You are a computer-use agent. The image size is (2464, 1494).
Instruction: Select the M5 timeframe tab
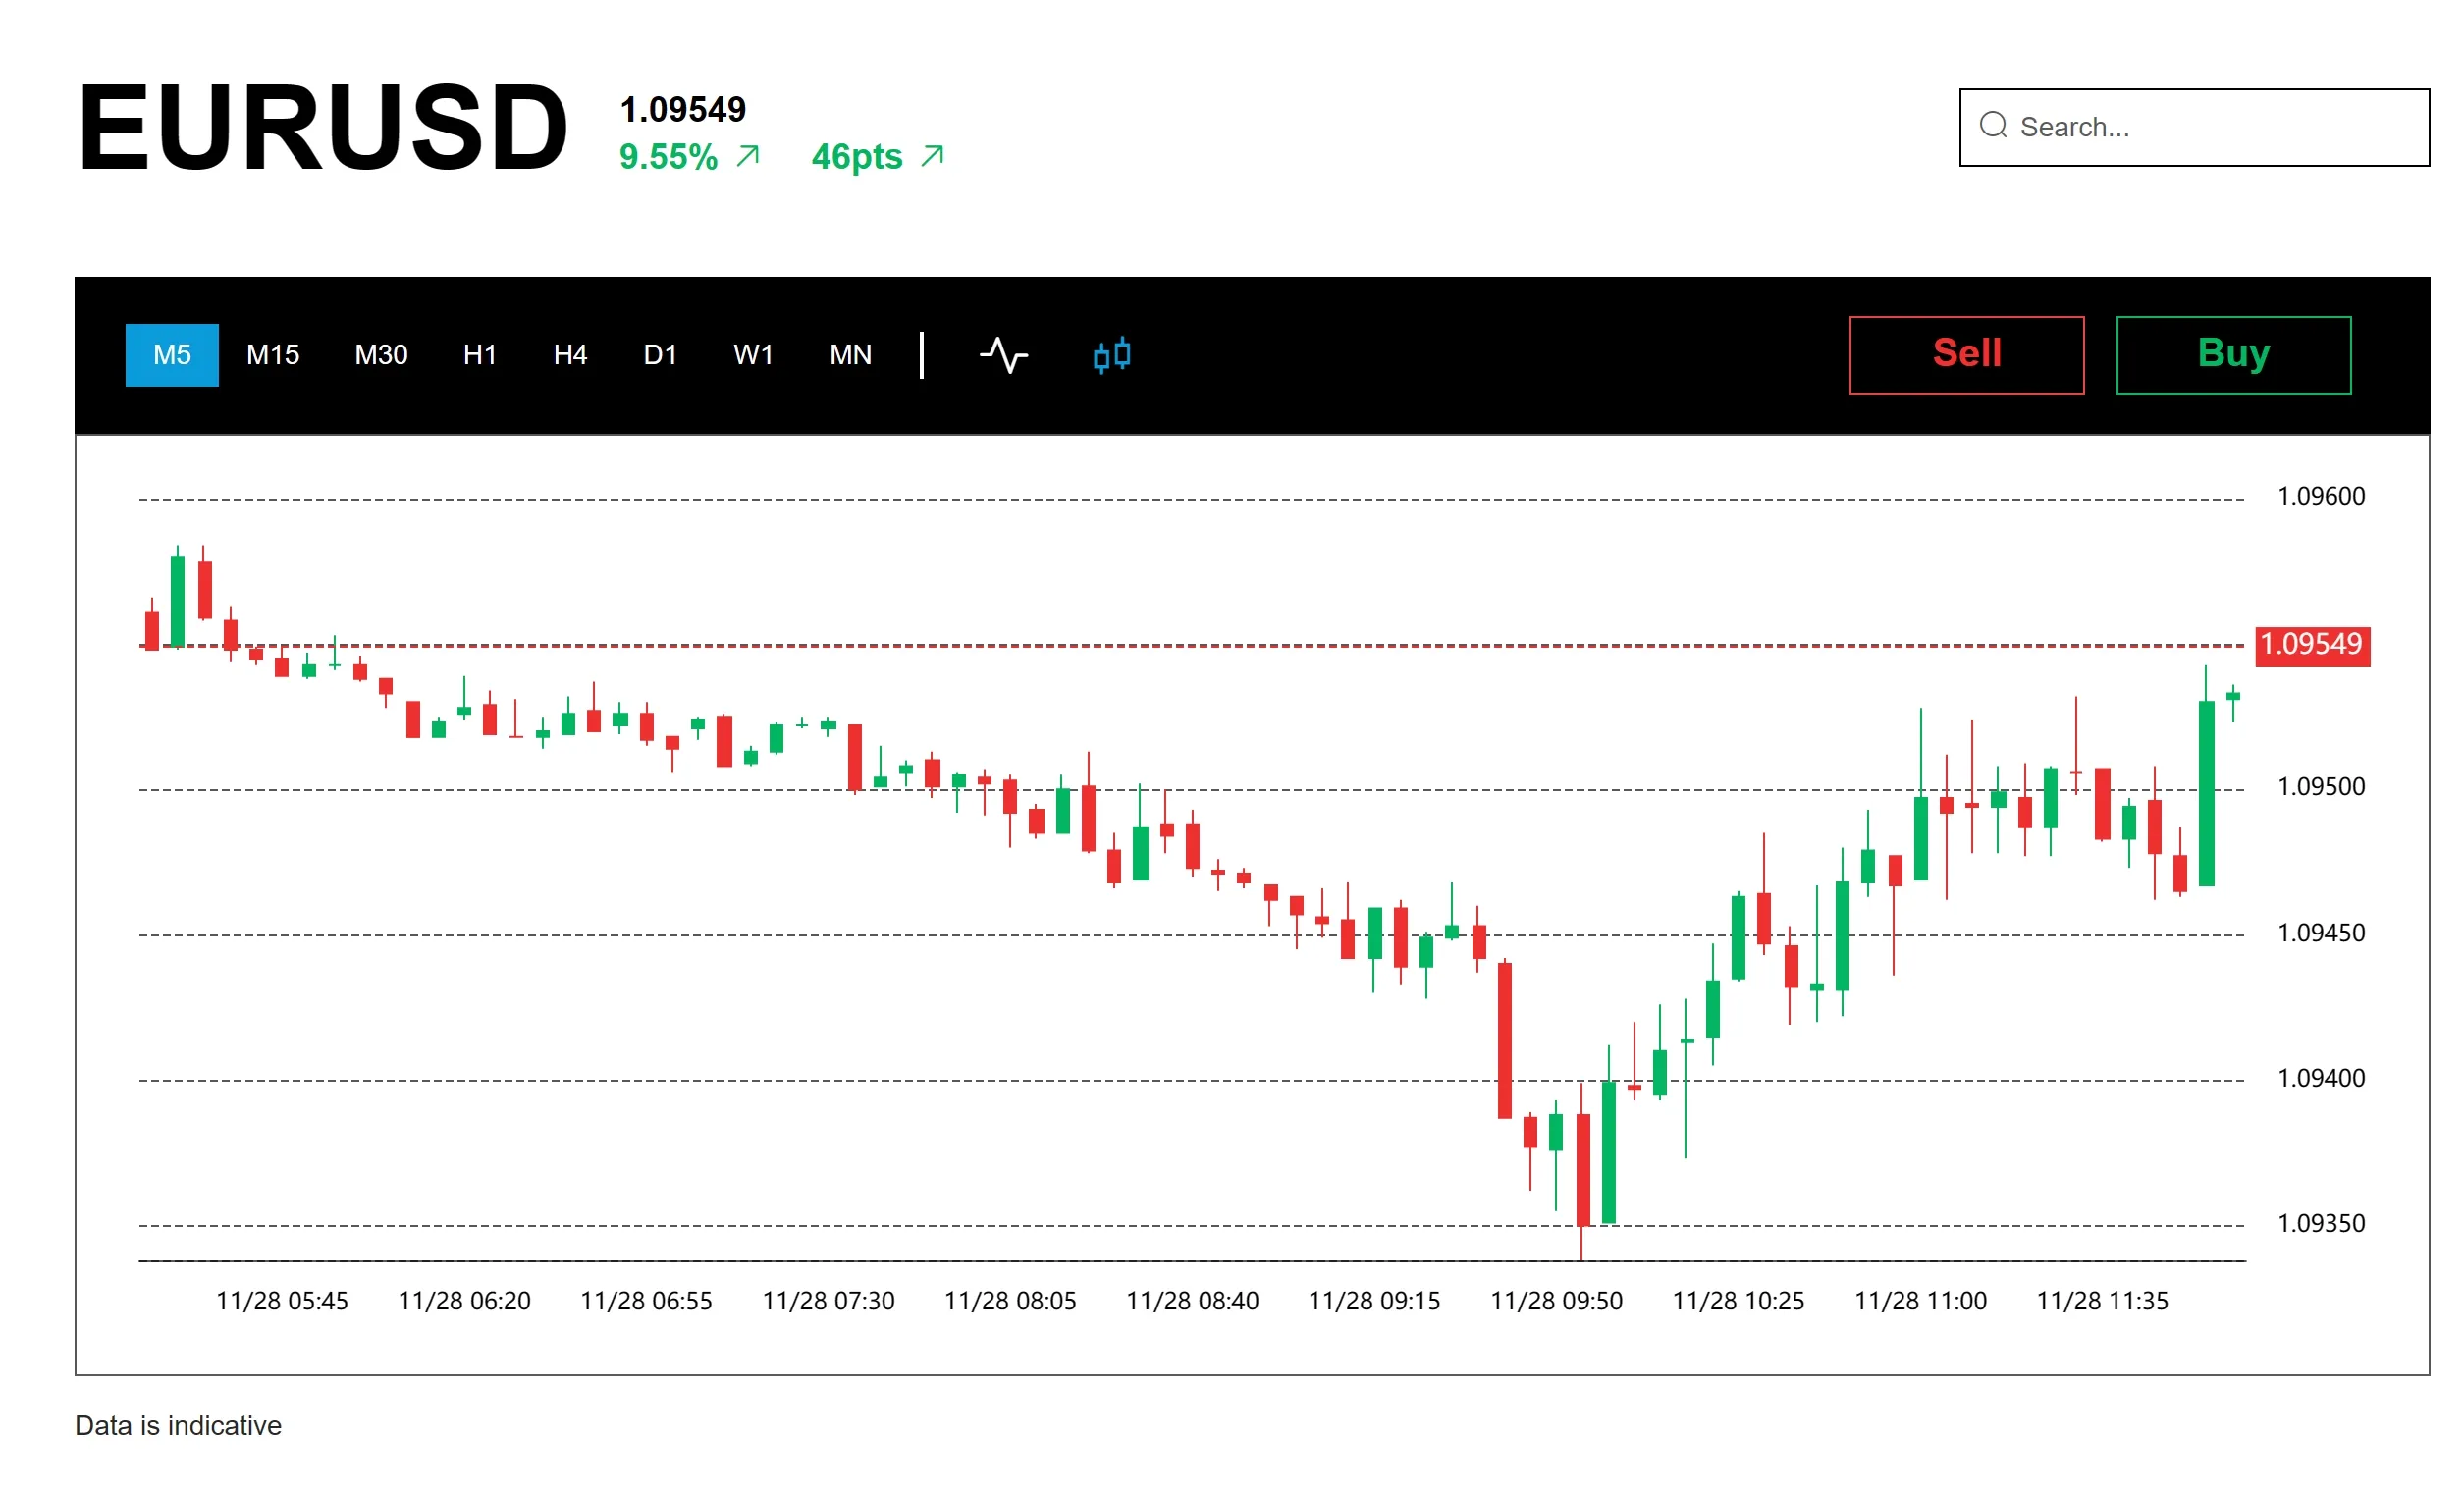point(172,355)
